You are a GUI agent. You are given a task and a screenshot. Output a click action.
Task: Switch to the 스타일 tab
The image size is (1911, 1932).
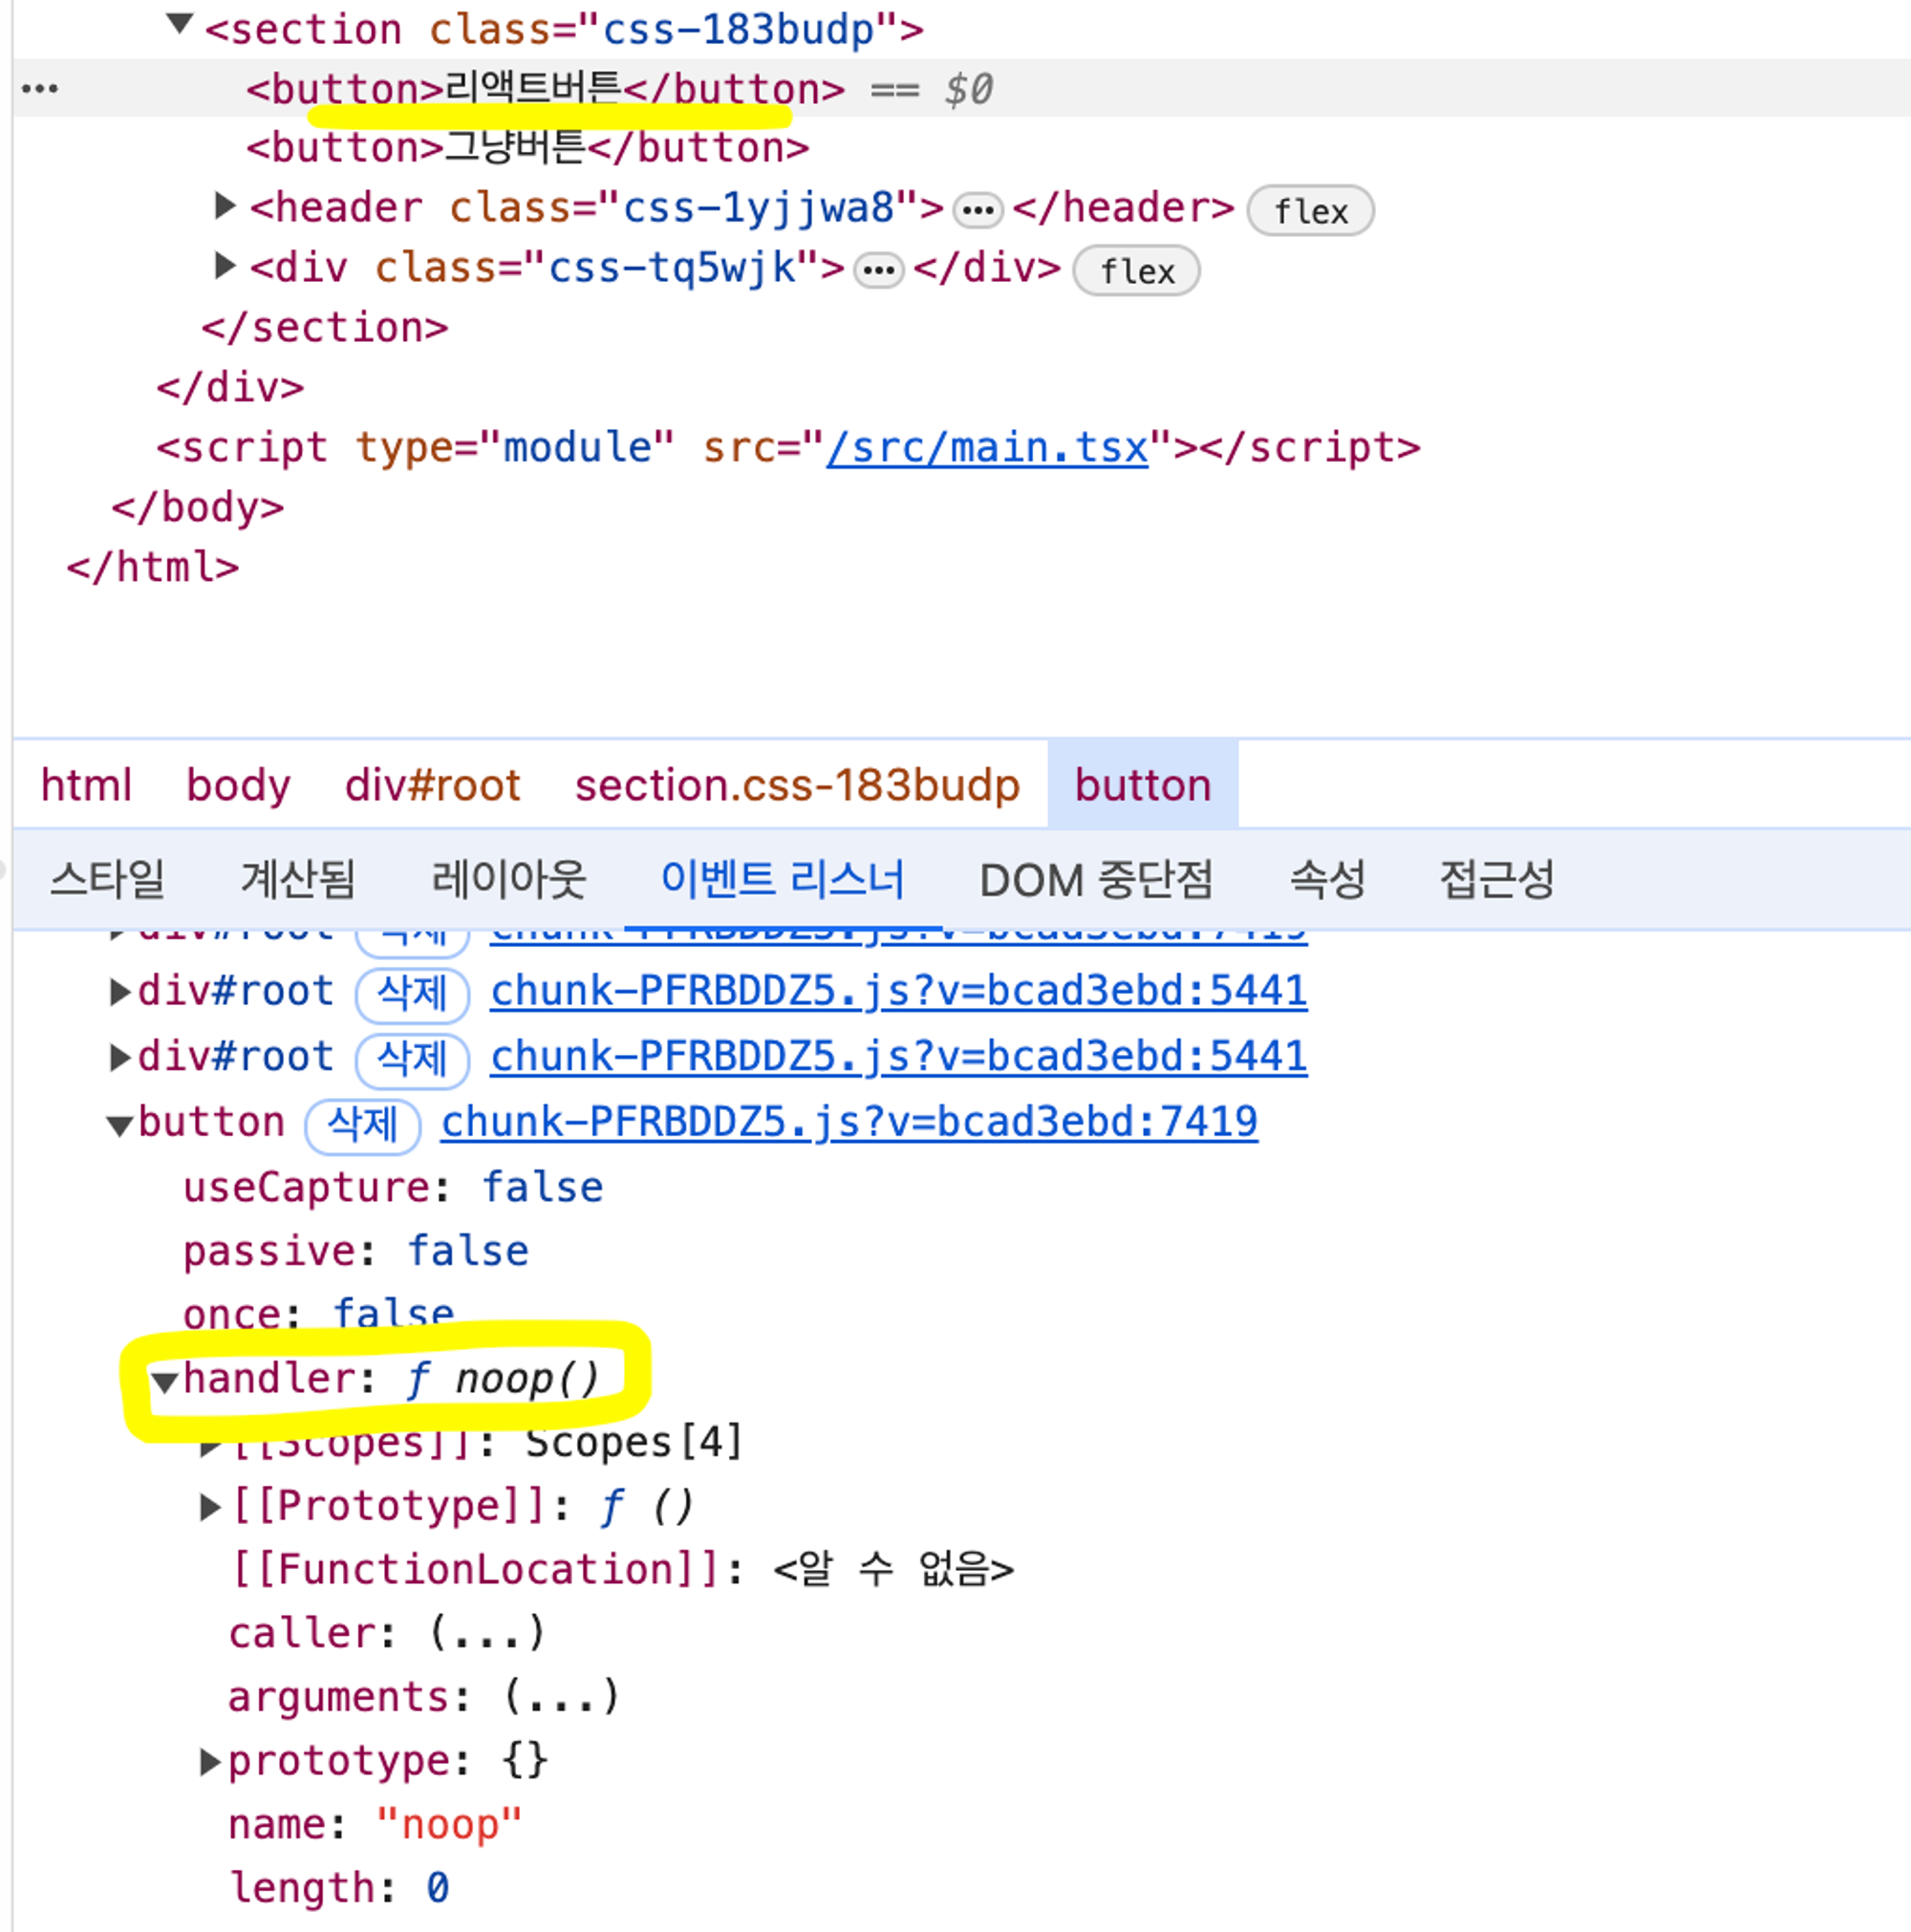(x=107, y=879)
